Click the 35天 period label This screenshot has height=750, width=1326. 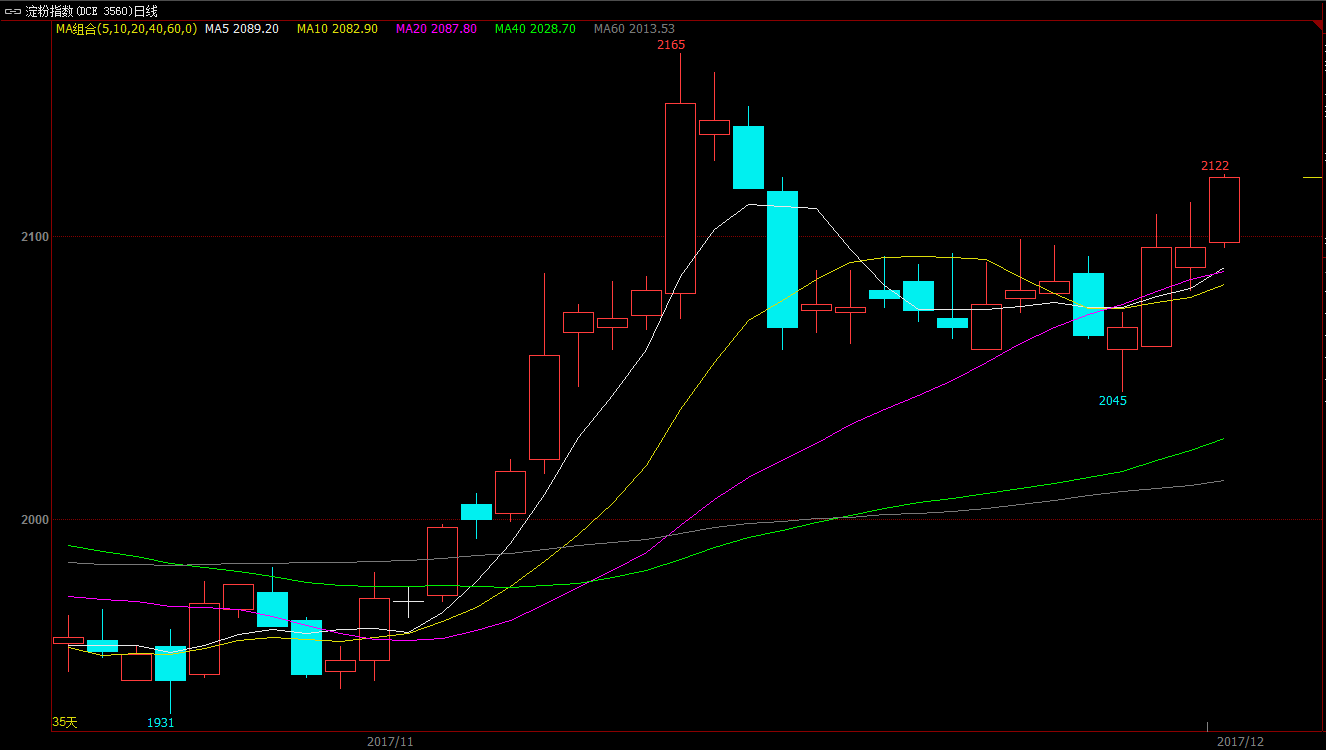(64, 721)
